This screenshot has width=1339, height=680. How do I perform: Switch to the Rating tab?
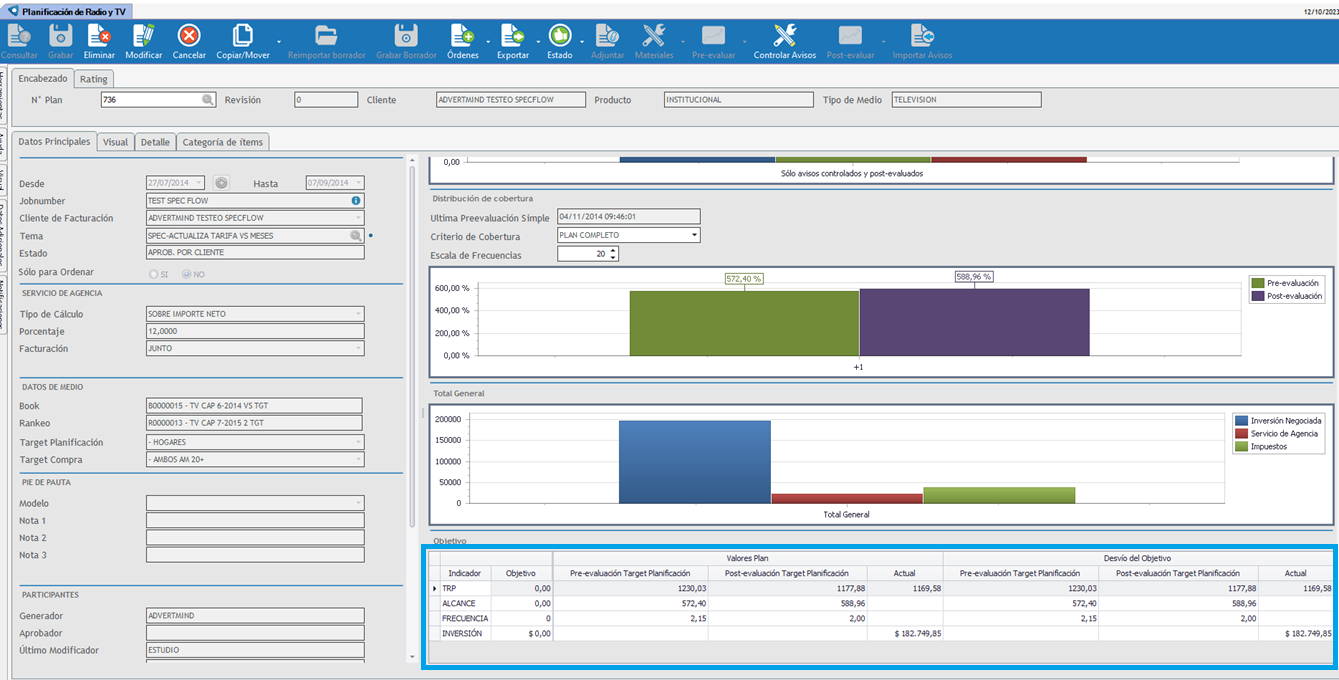pyautogui.click(x=94, y=79)
